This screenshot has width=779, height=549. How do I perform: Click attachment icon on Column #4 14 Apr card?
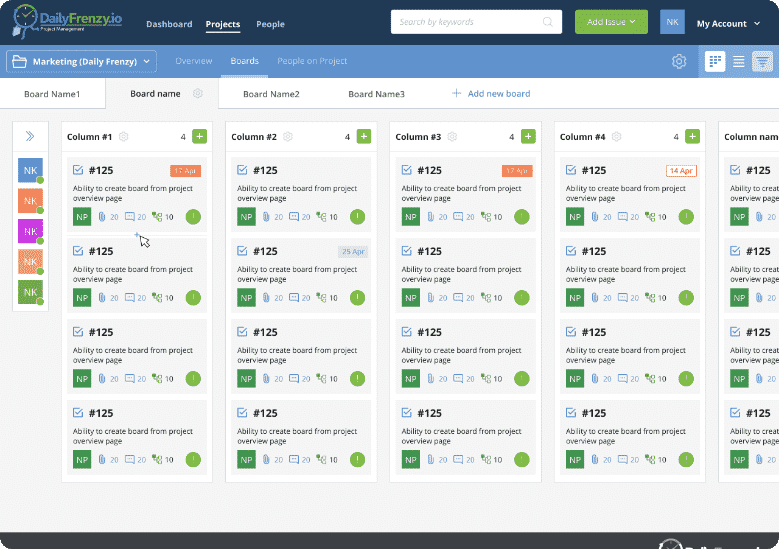point(595,217)
